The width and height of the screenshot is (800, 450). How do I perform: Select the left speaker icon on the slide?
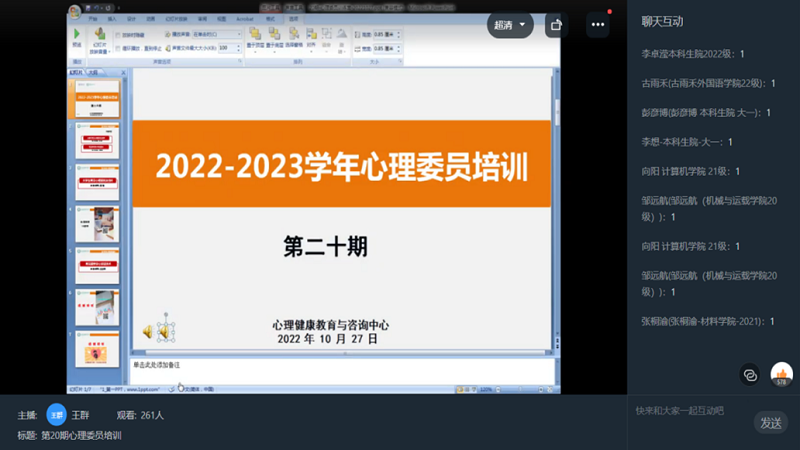point(147,332)
